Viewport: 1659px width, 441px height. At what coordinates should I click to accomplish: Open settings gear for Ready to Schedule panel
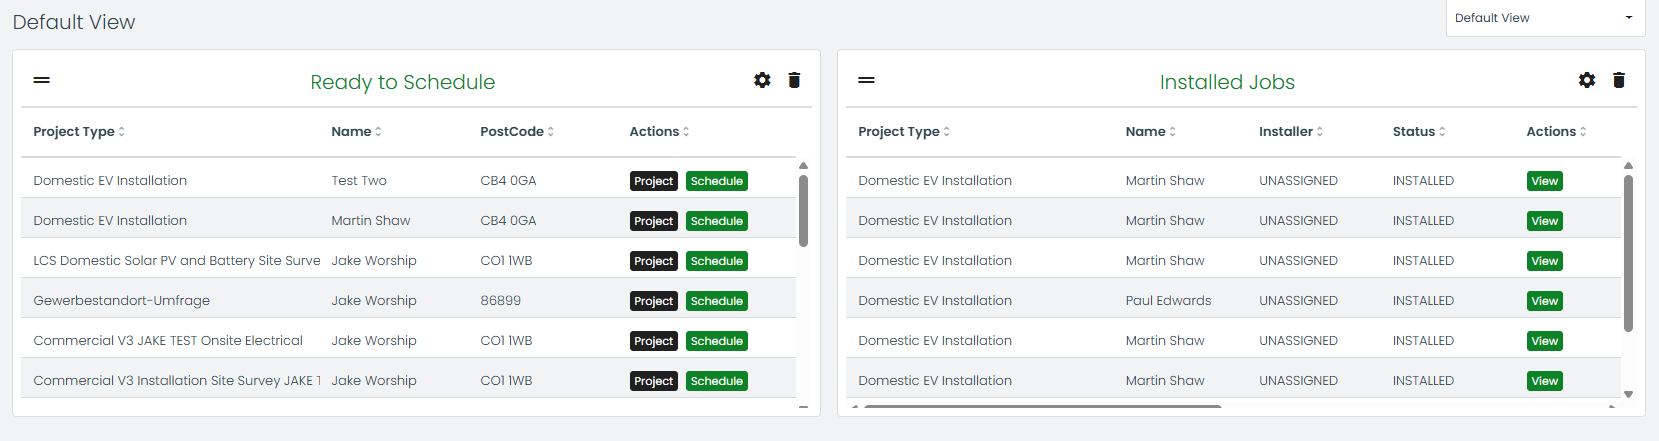pos(762,80)
